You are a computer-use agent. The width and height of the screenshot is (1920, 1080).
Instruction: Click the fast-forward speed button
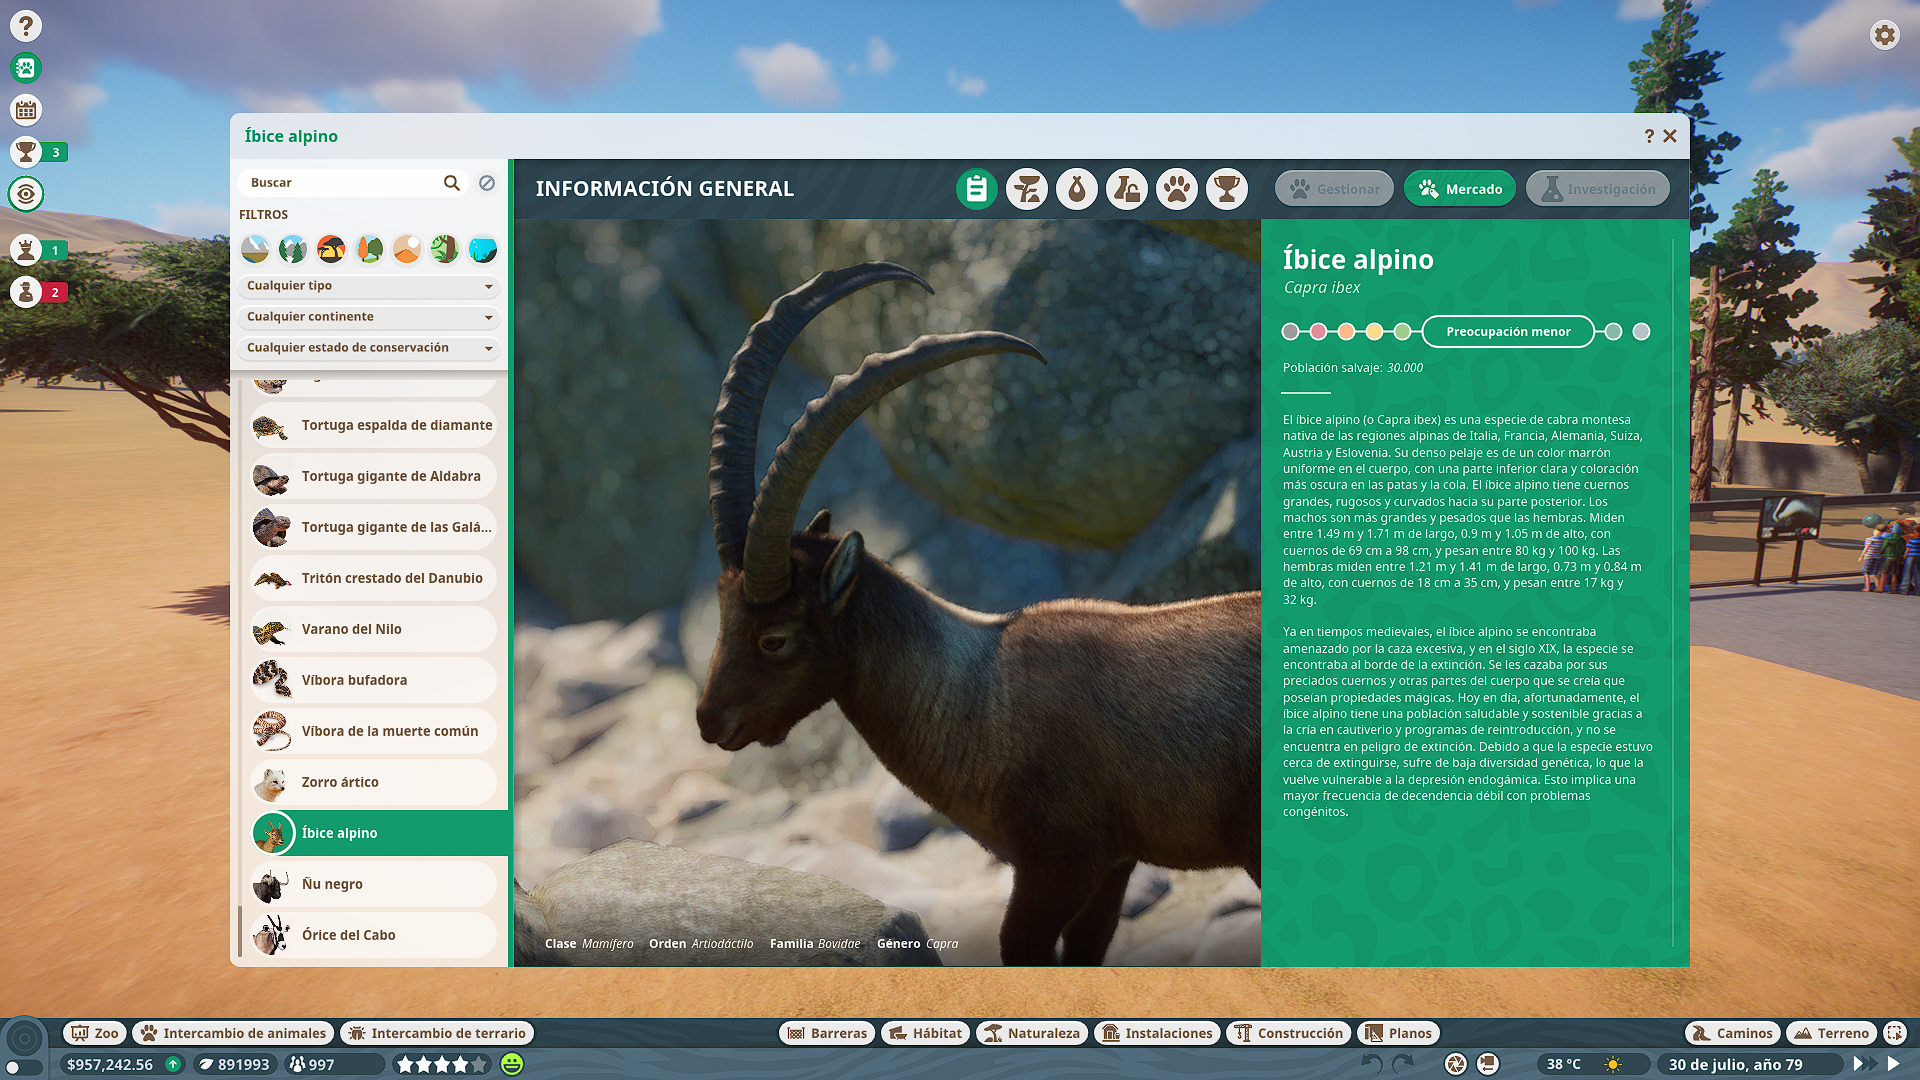click(x=1864, y=1064)
